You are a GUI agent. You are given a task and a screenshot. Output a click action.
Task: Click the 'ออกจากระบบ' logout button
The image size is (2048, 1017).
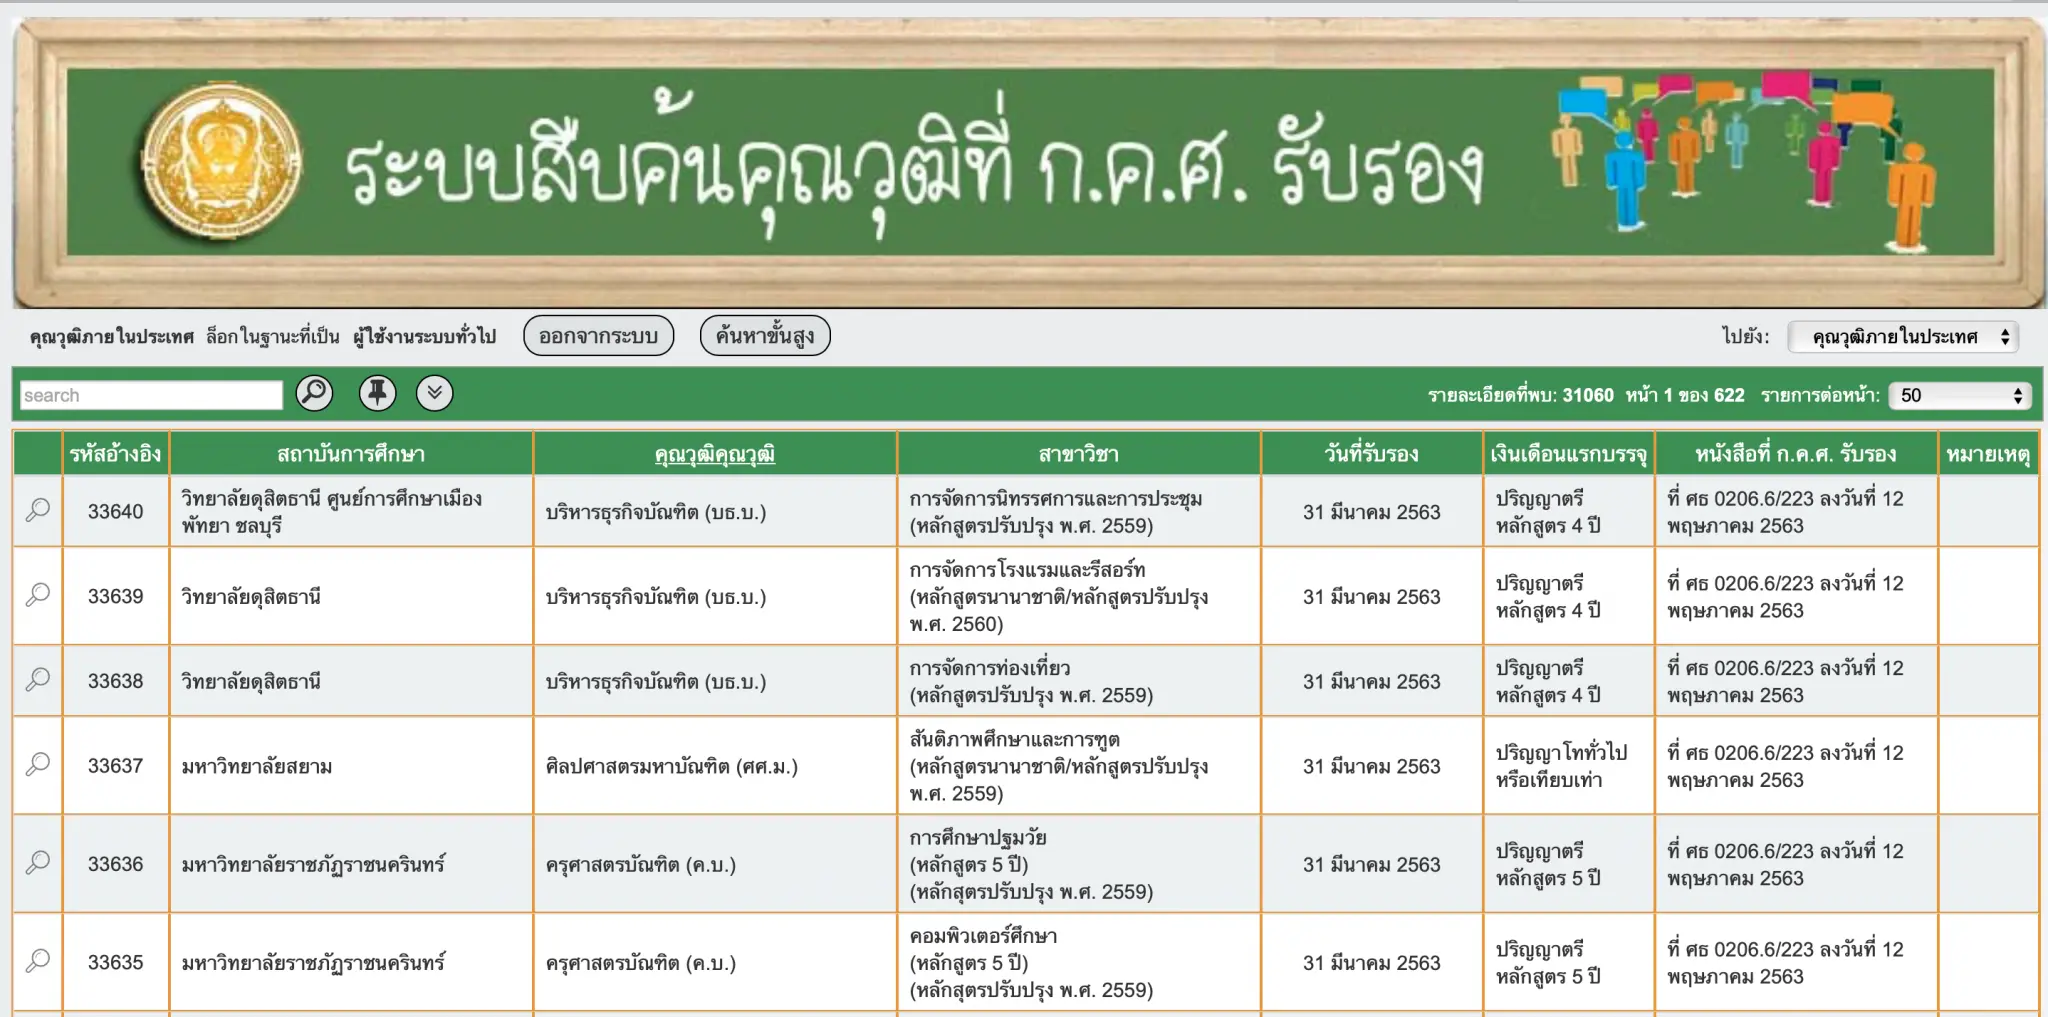coord(598,336)
